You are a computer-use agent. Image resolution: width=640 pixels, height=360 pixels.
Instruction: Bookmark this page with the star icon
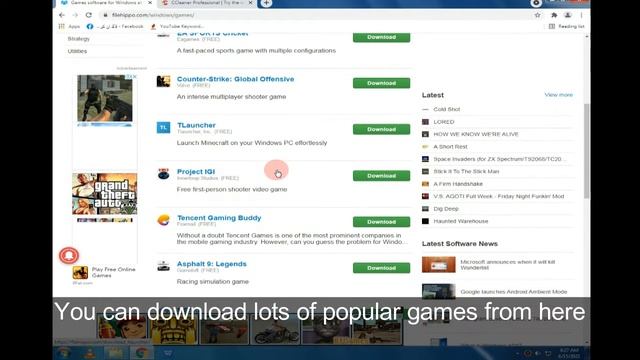click(538, 15)
